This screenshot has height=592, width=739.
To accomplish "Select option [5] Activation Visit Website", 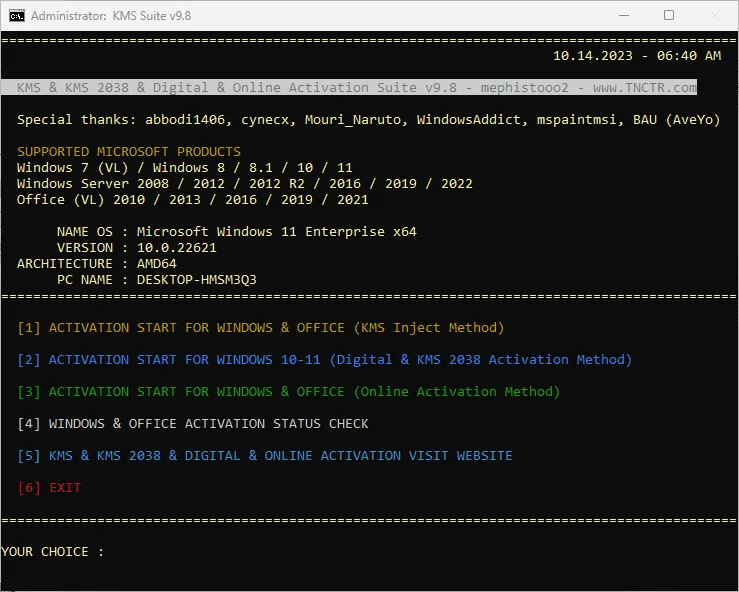I will [x=264, y=456].
